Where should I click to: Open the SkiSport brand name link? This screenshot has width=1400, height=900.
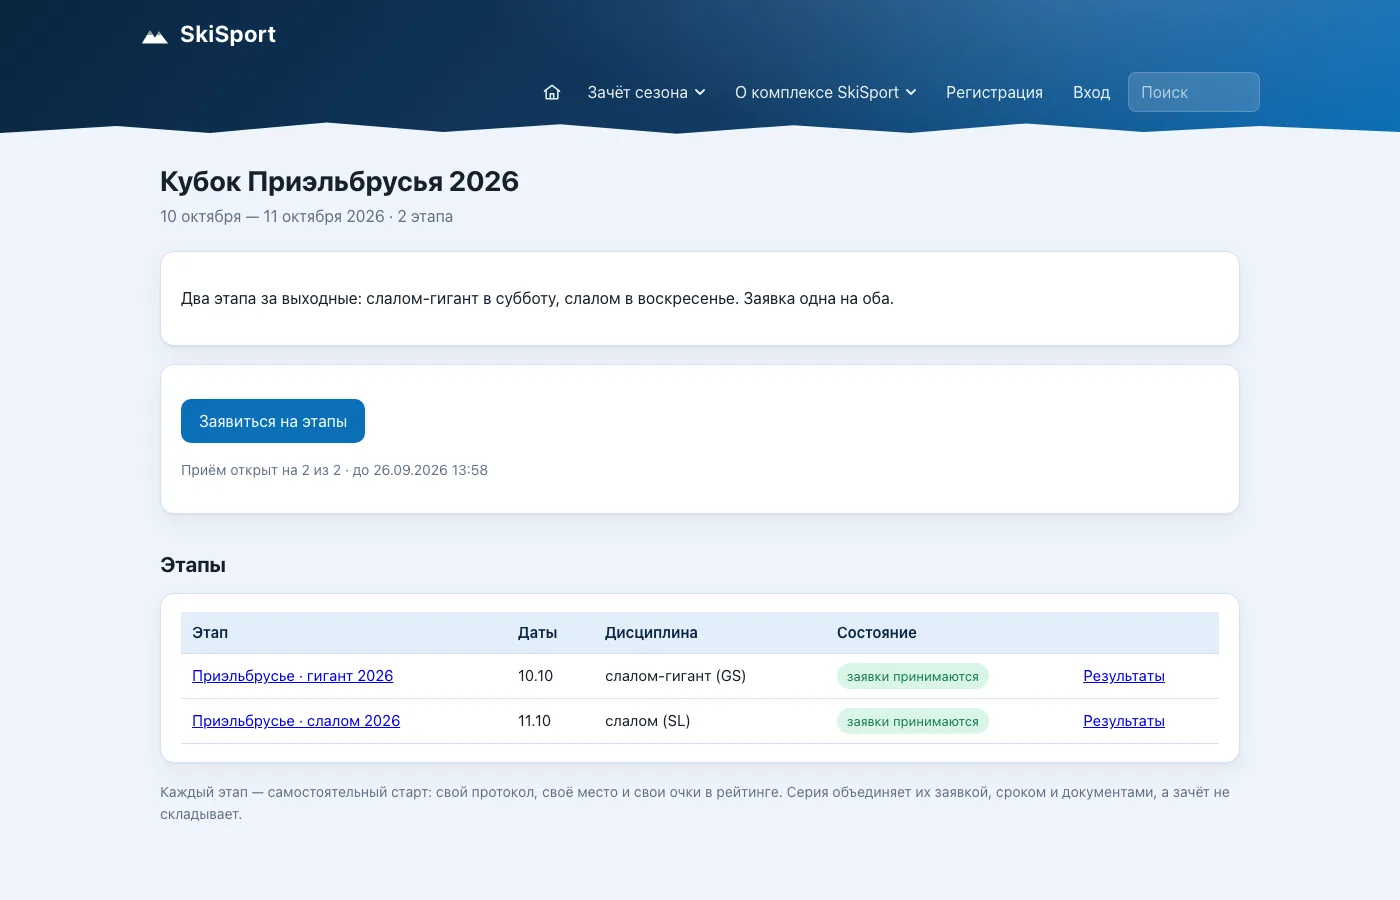[x=227, y=35]
